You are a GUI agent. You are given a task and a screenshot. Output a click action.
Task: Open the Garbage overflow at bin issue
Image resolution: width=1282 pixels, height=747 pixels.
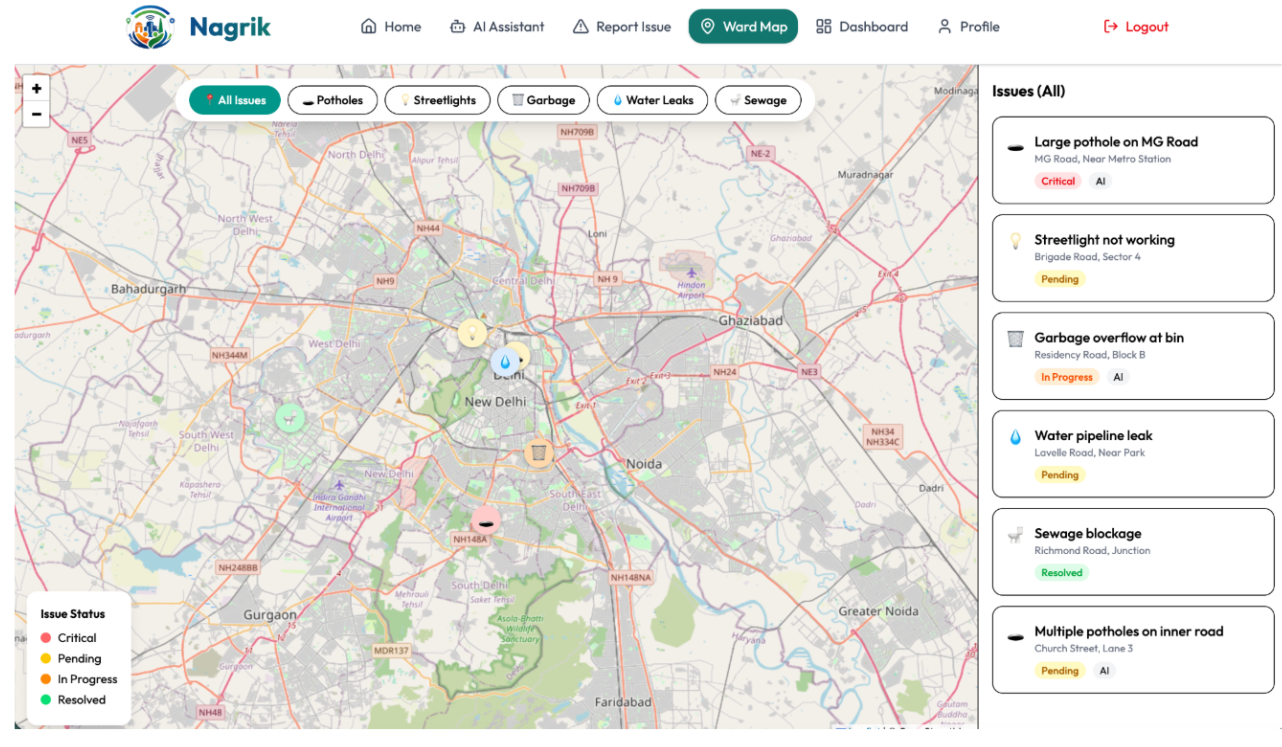tap(1133, 356)
